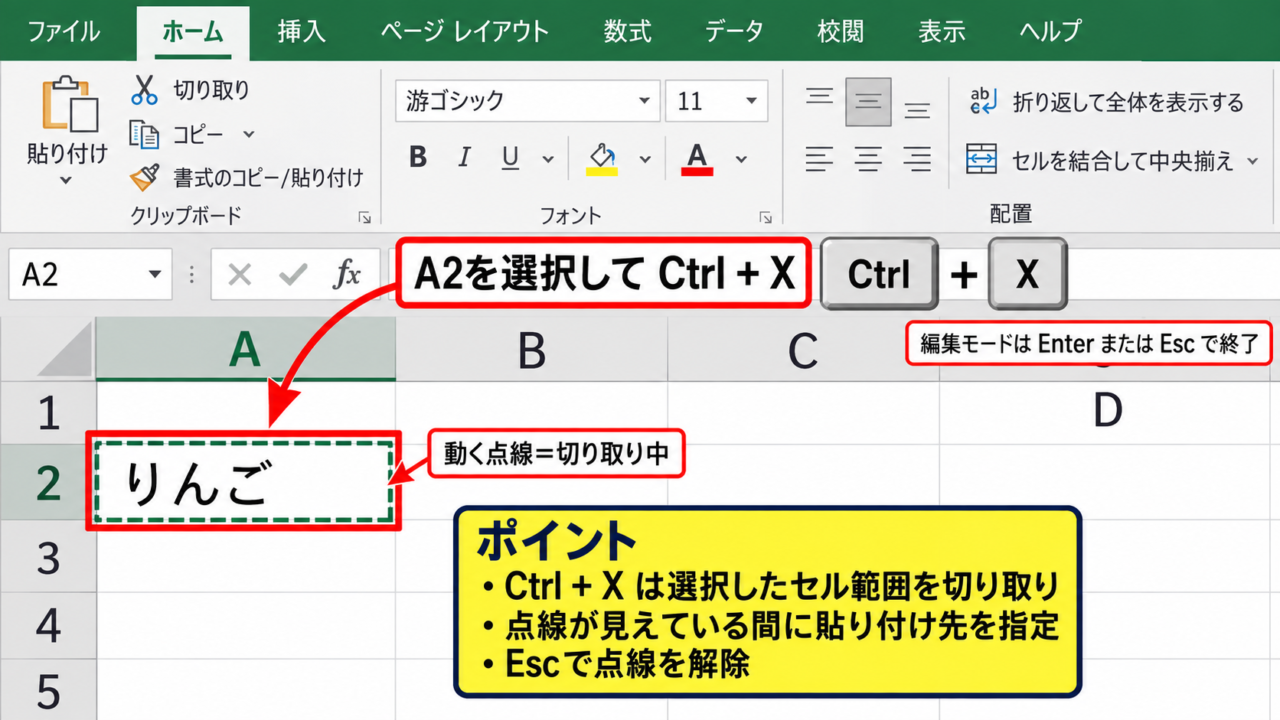Click the Insert Function fx icon
Screen dimensions: 1280x720
(x=347, y=274)
